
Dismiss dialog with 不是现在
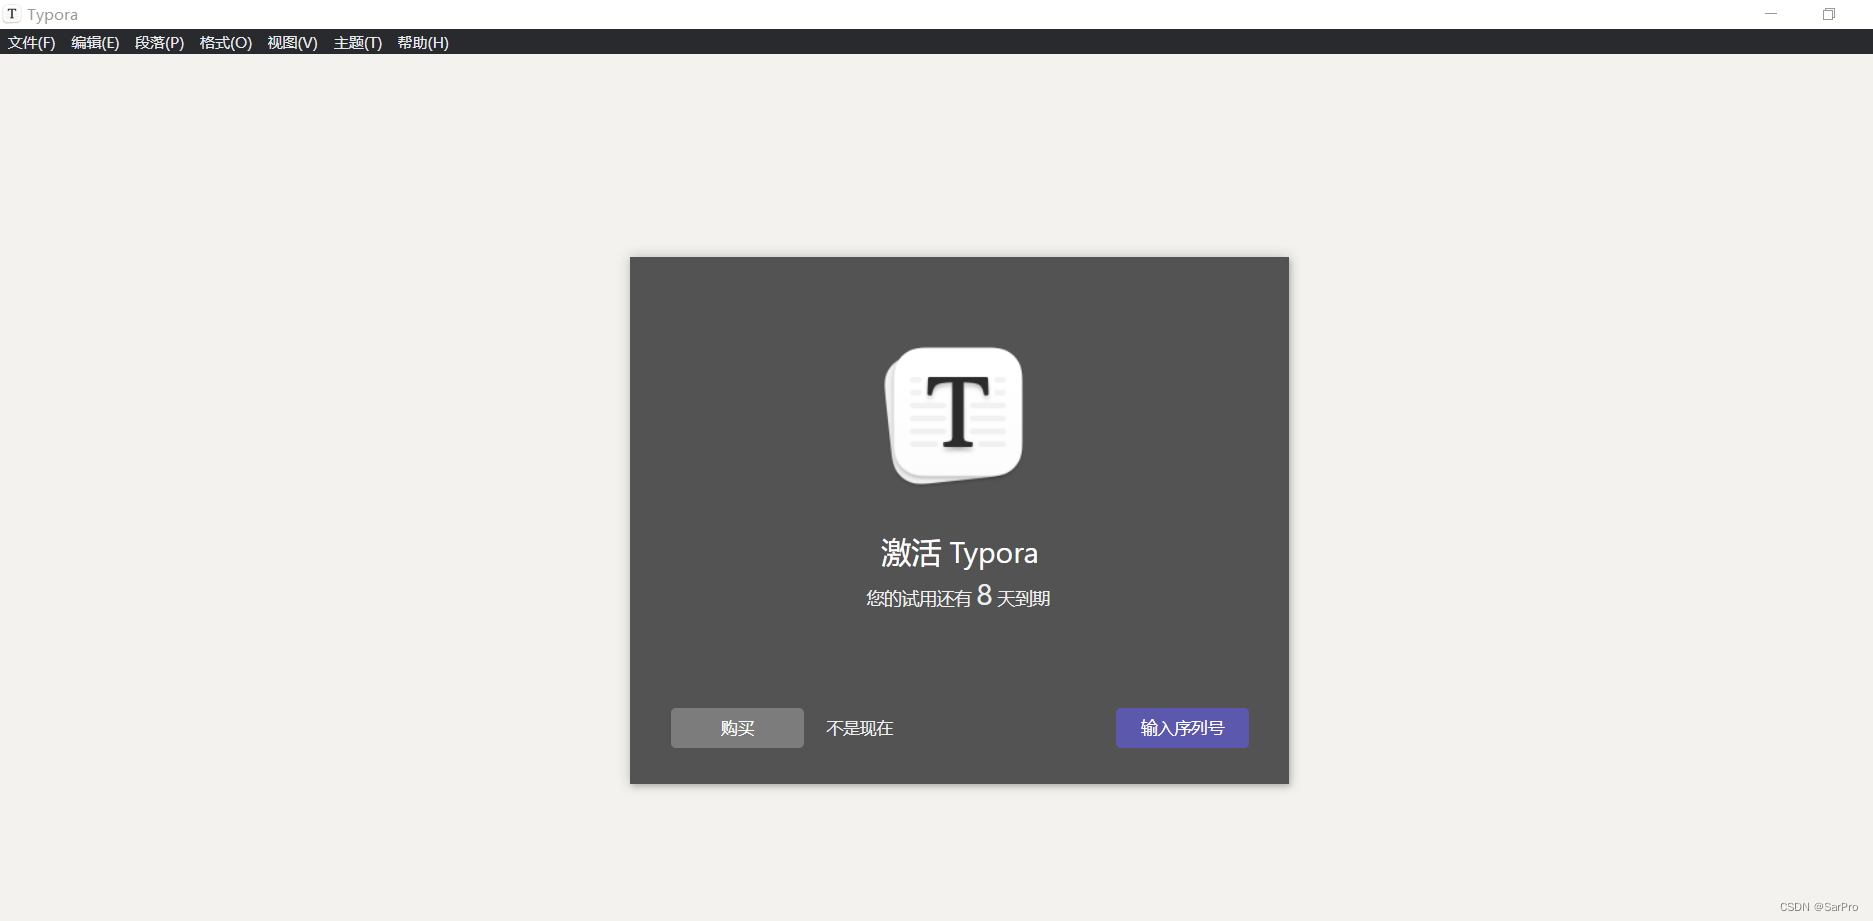point(859,728)
